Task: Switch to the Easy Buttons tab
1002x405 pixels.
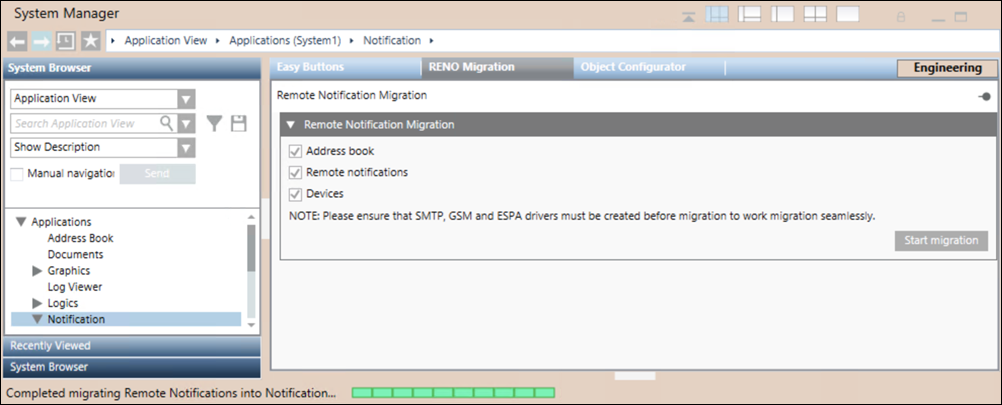Action: (310, 67)
